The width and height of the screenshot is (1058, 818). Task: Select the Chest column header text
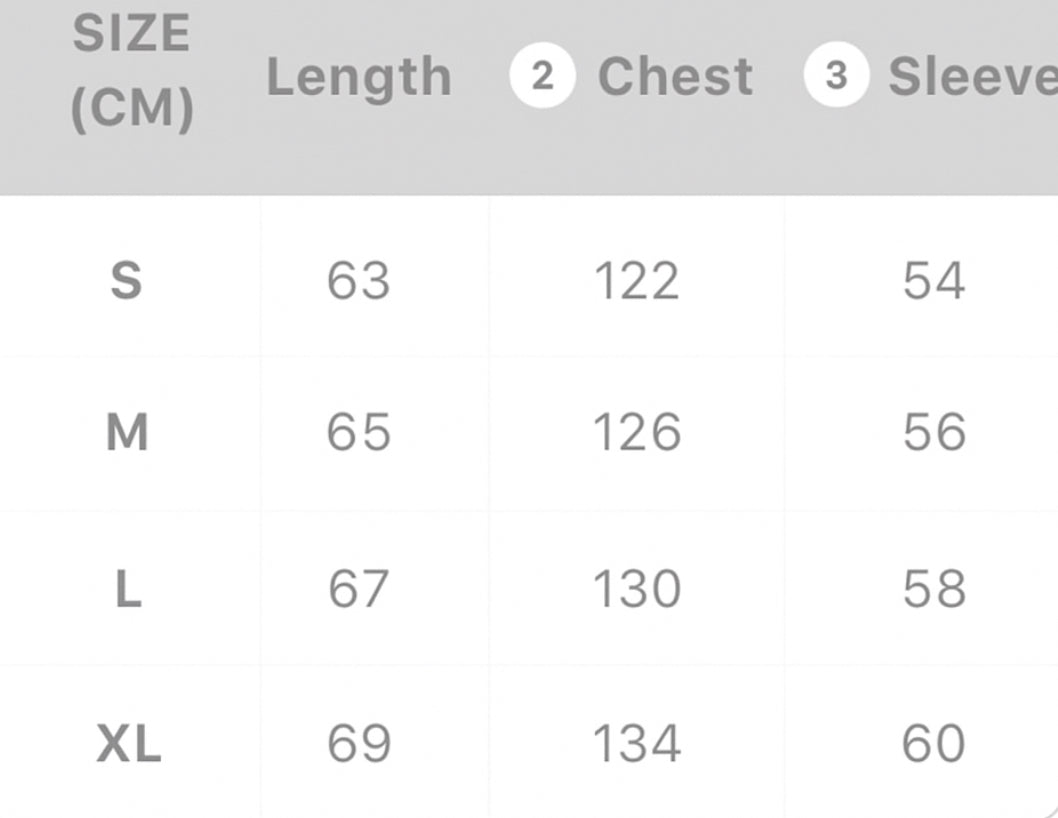click(675, 77)
